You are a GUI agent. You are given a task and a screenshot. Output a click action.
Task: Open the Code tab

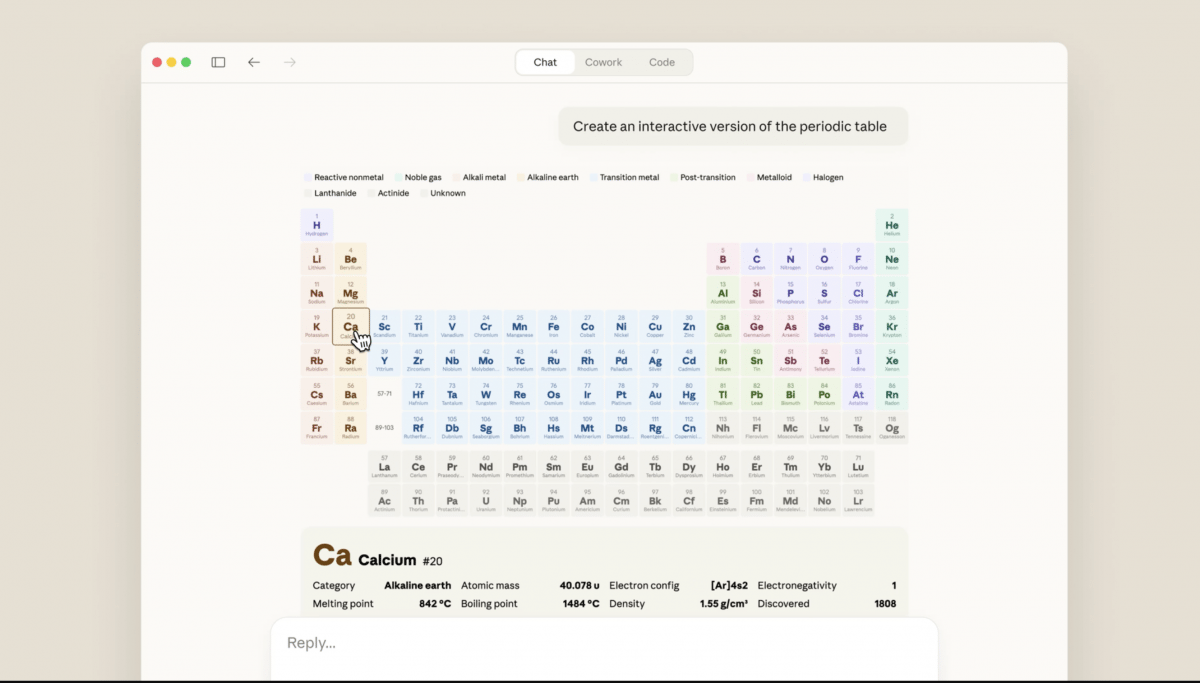(662, 62)
